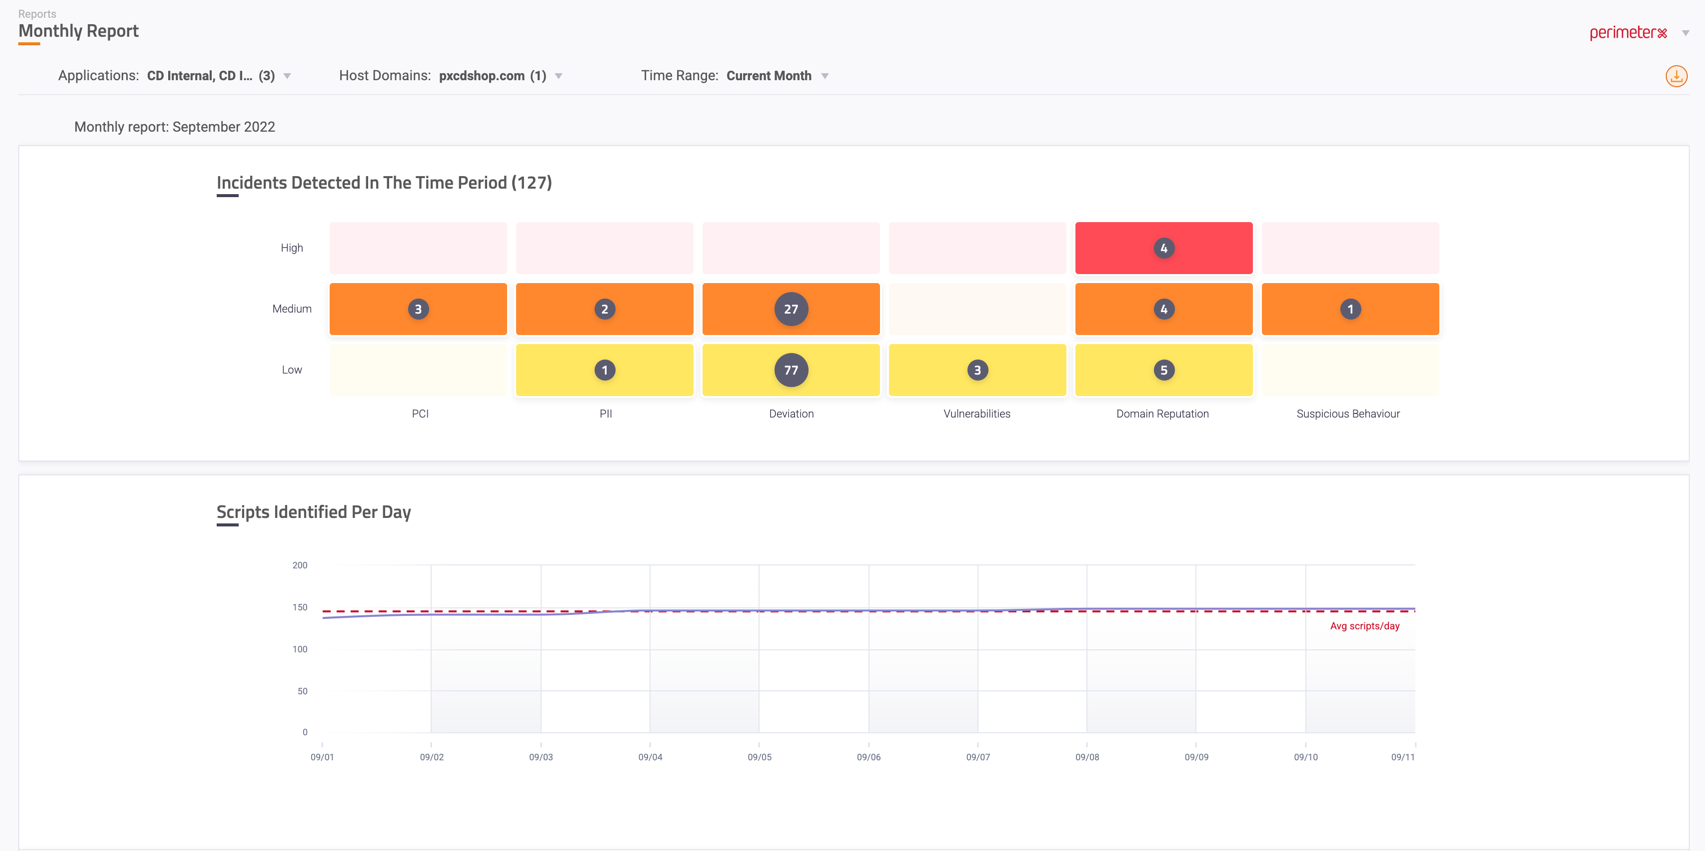
Task: Click Medium Suspicious Behaviour badge showing 1
Action: [1349, 309]
